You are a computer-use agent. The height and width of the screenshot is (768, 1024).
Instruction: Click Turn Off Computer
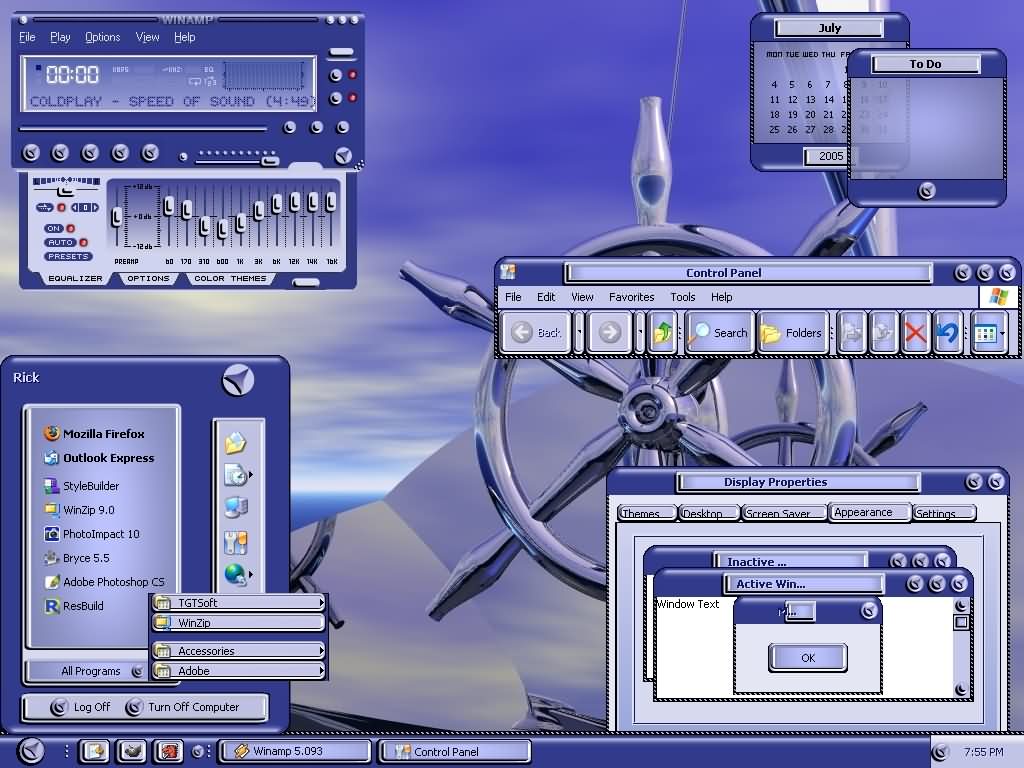[x=183, y=707]
